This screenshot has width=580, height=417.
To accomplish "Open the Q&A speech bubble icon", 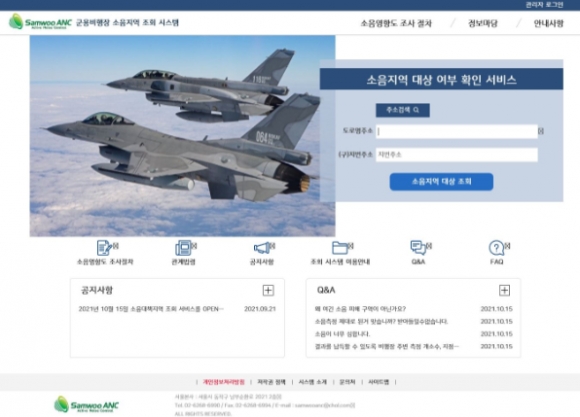I will point(418,248).
